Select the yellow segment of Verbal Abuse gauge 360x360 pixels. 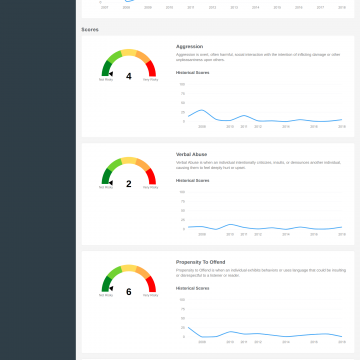[129, 161]
